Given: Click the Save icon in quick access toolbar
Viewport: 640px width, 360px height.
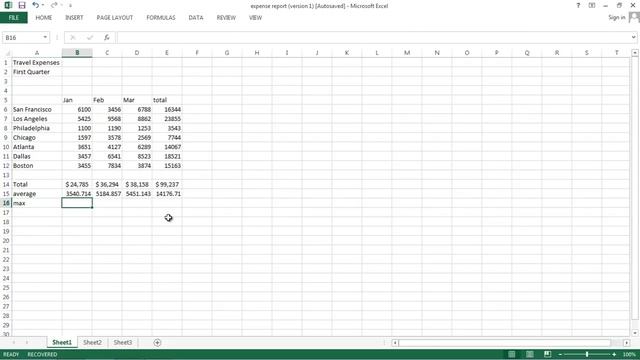Looking at the screenshot, I should click(x=22, y=5).
